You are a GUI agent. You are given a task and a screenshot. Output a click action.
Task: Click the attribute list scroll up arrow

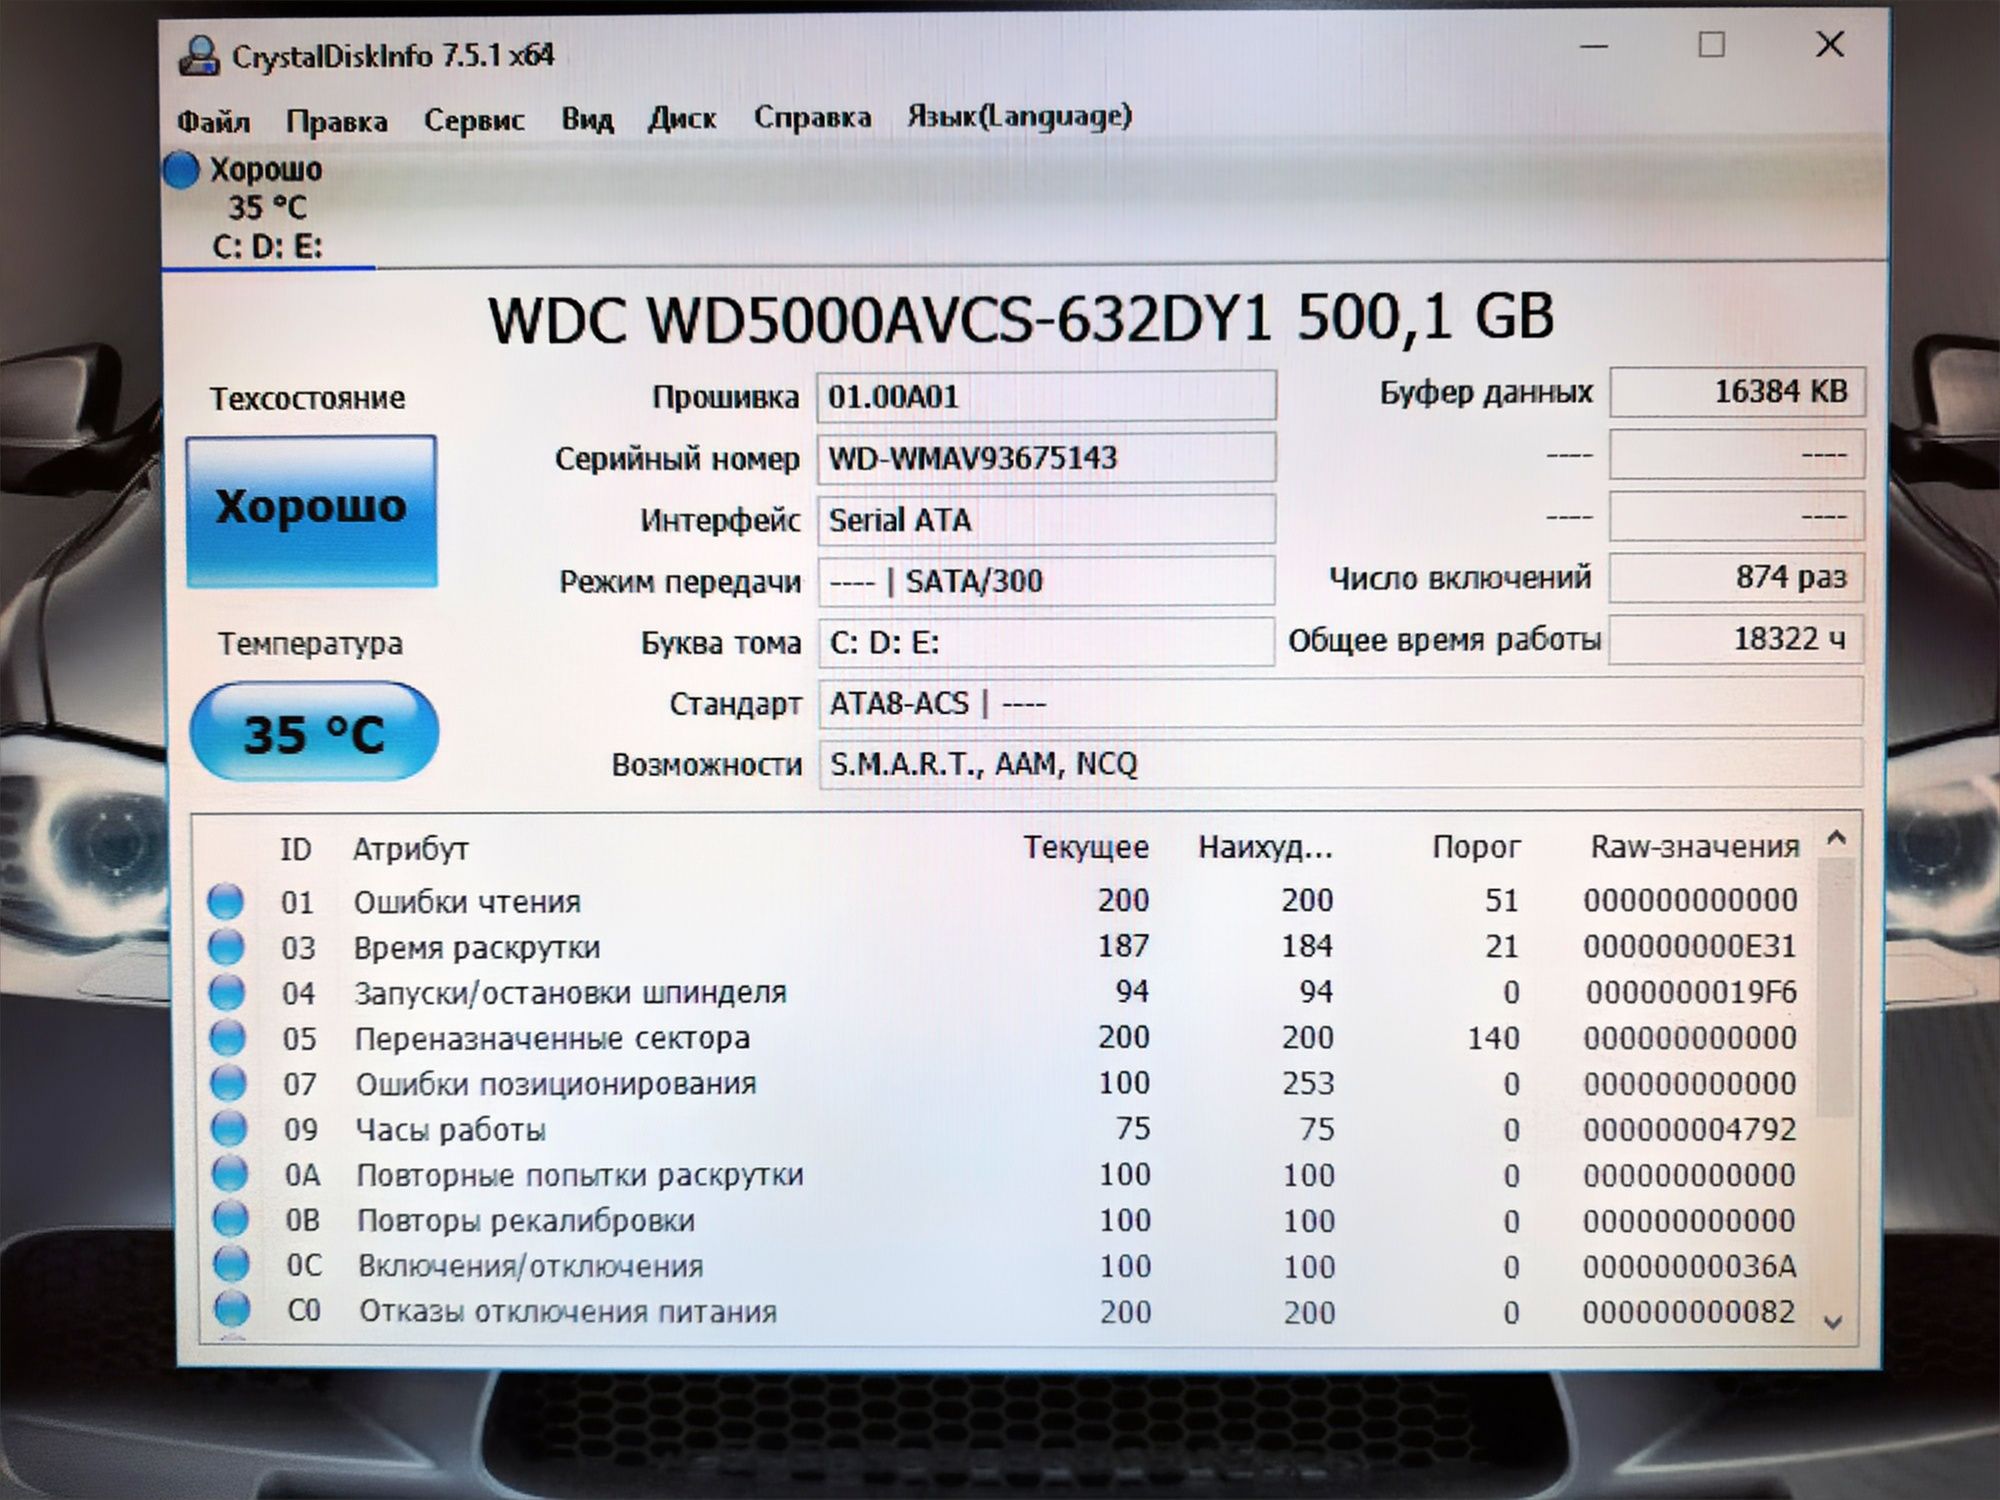(1836, 838)
